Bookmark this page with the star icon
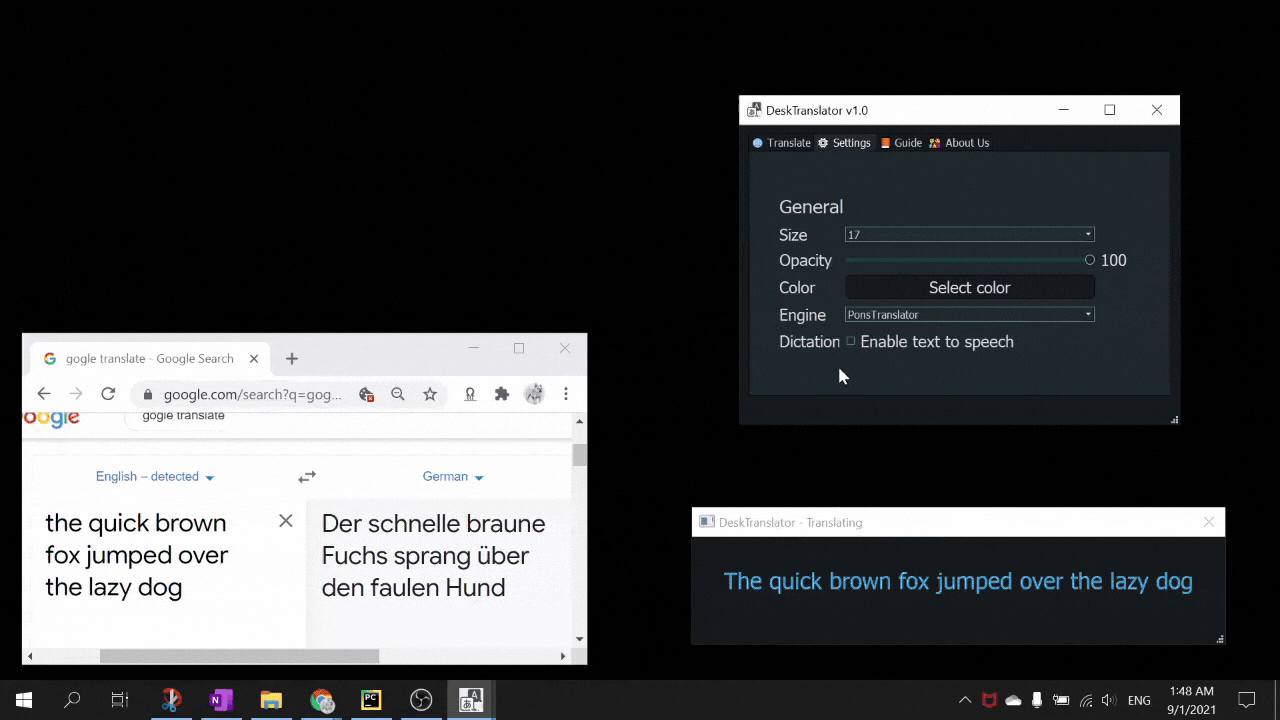Screen dimensions: 1280x720 tap(430, 395)
